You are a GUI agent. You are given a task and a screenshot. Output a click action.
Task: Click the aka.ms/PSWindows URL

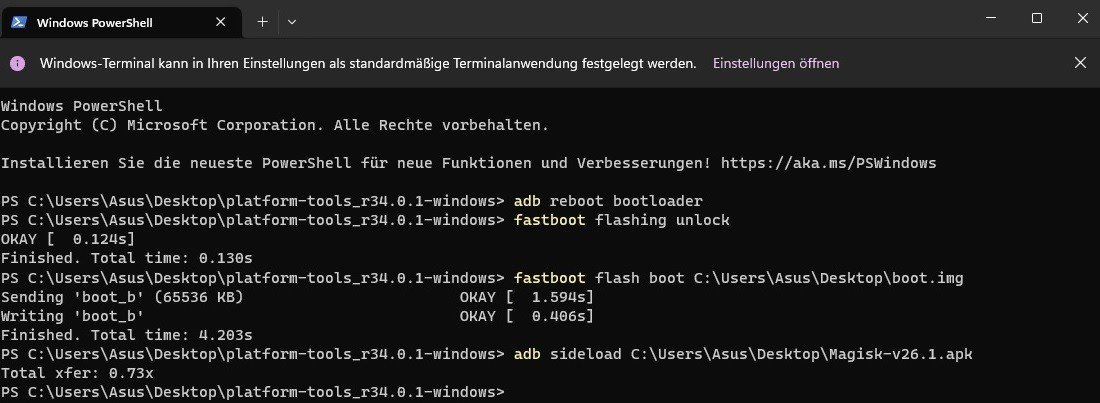(x=828, y=162)
